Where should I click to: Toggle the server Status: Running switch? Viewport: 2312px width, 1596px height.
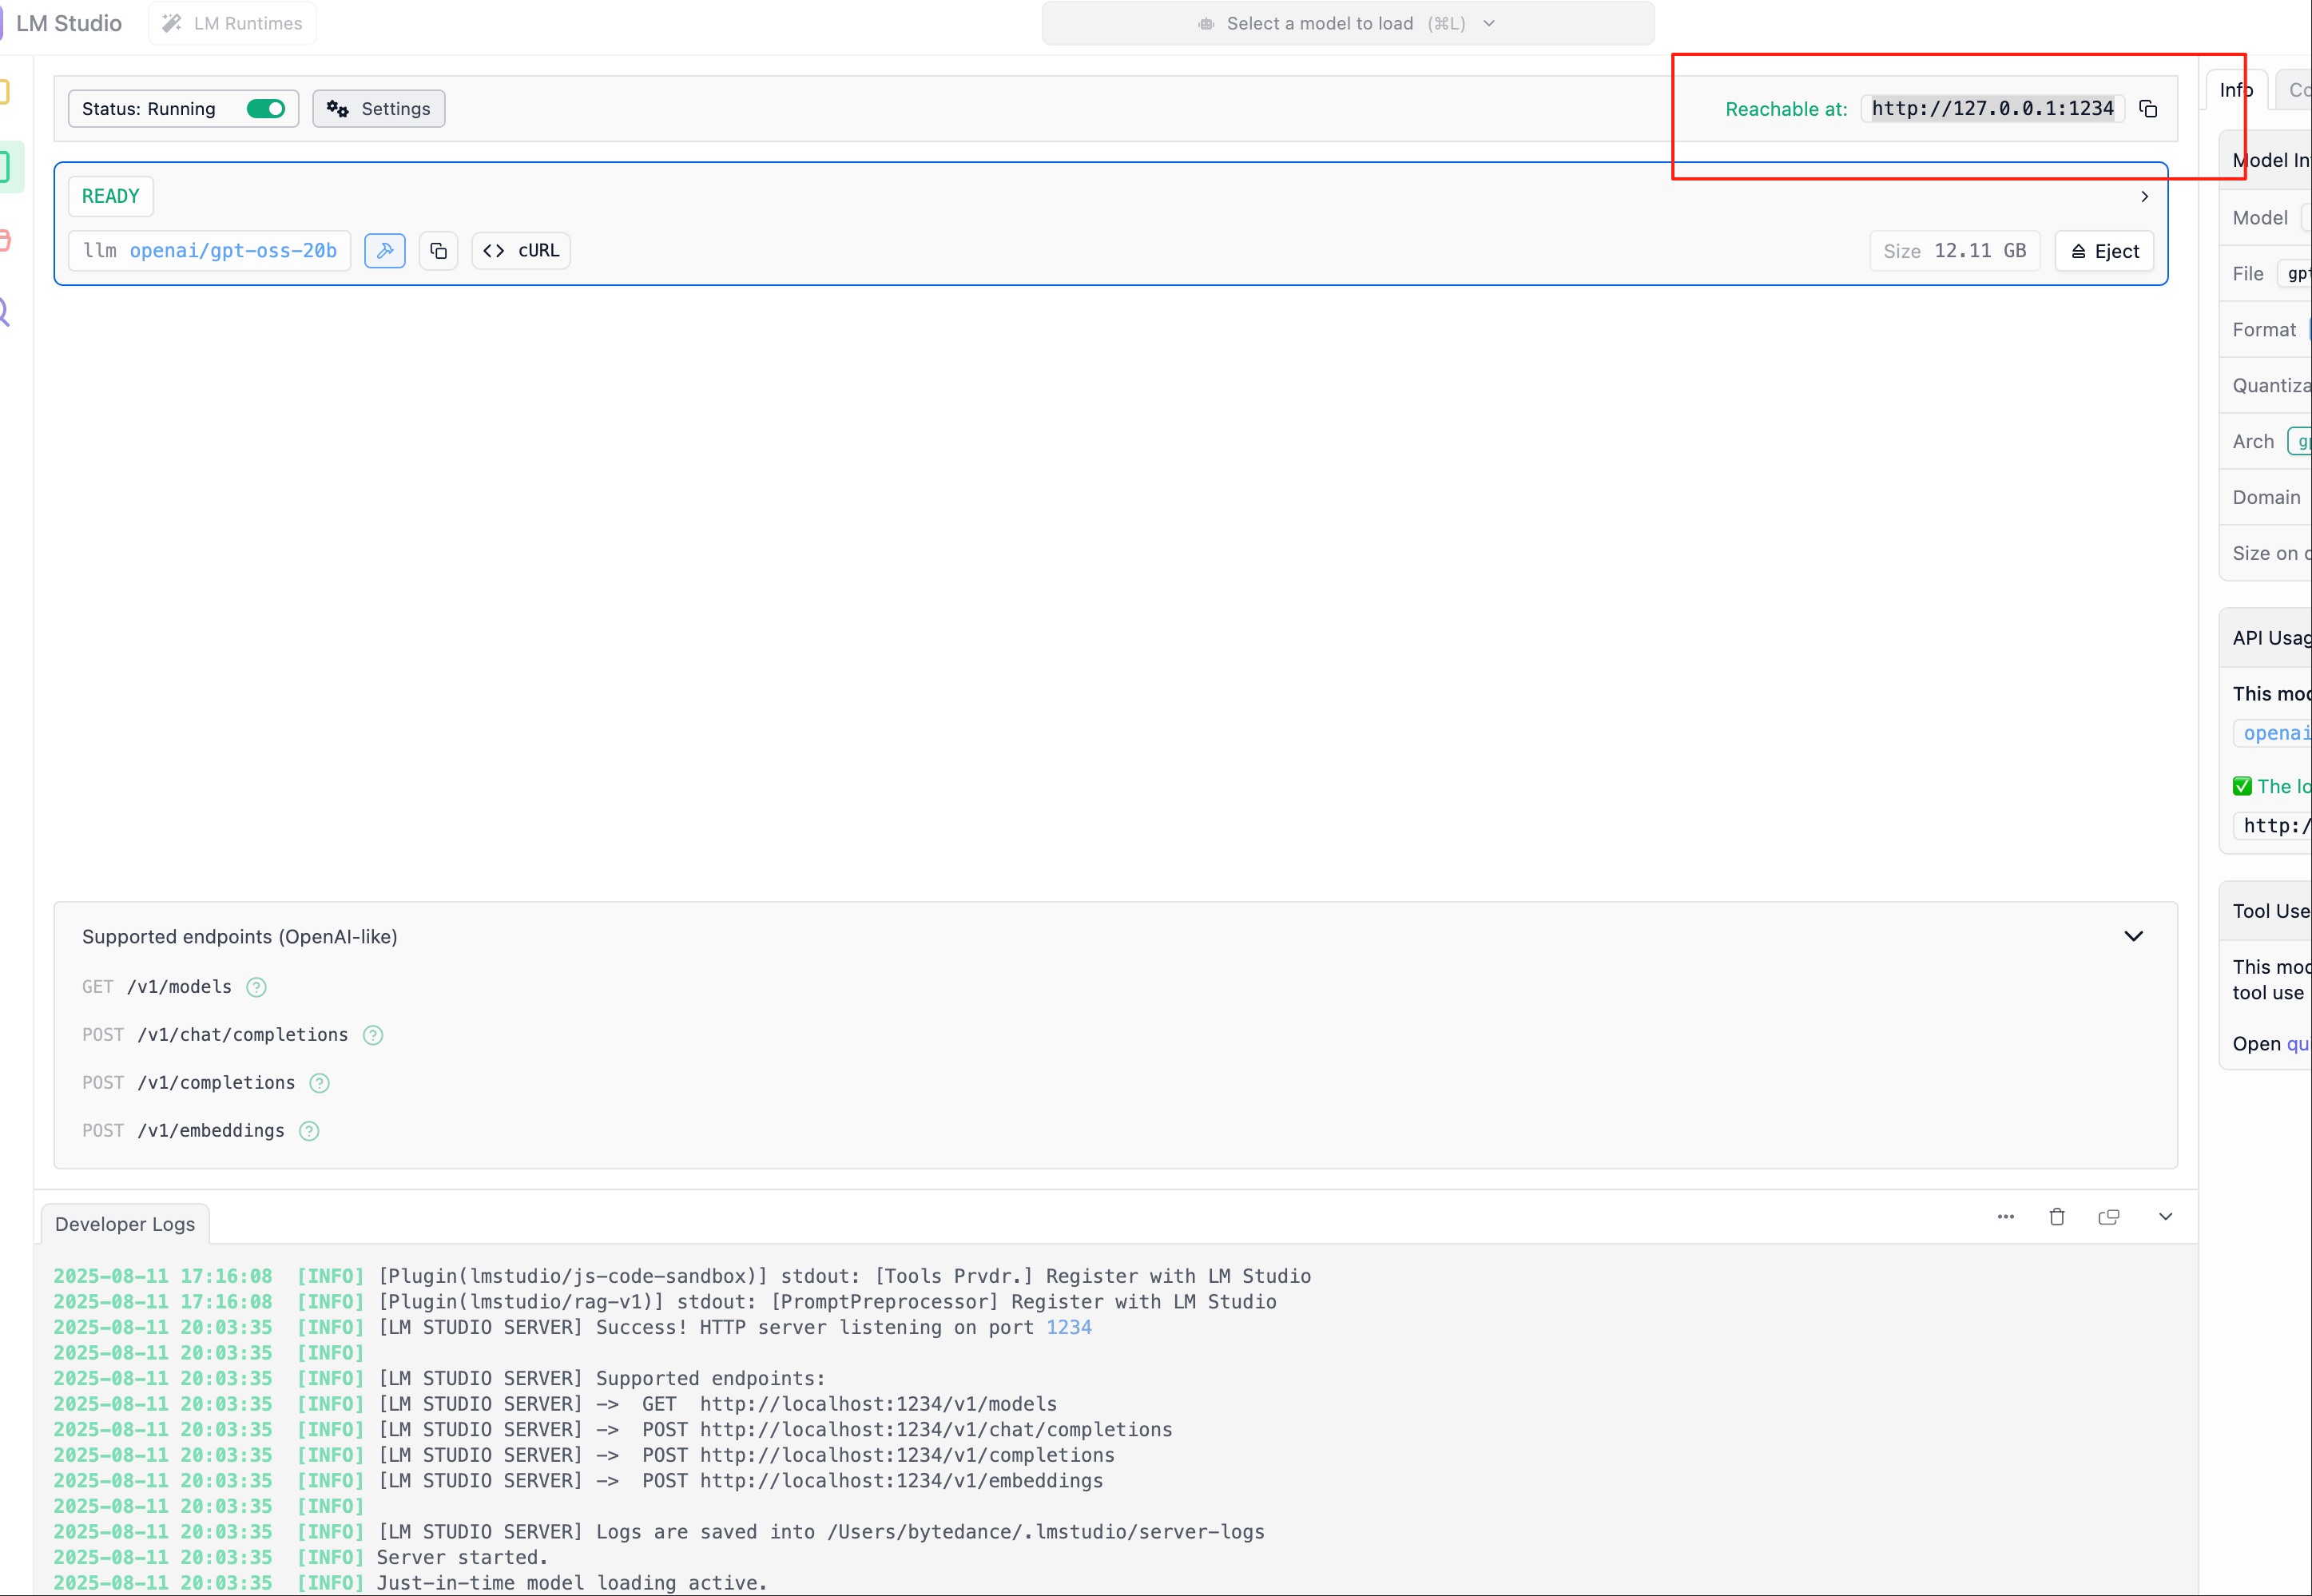pyautogui.click(x=266, y=109)
